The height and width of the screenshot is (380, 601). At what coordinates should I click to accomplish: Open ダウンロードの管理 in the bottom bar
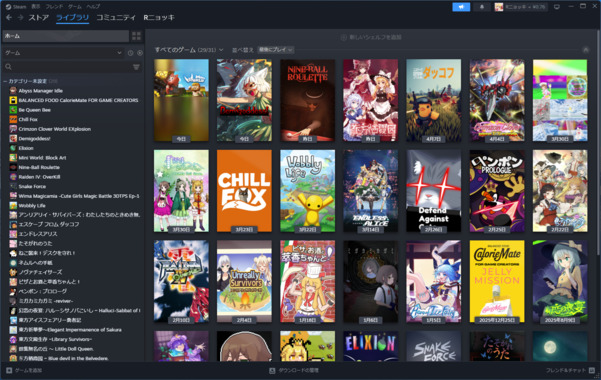click(294, 370)
